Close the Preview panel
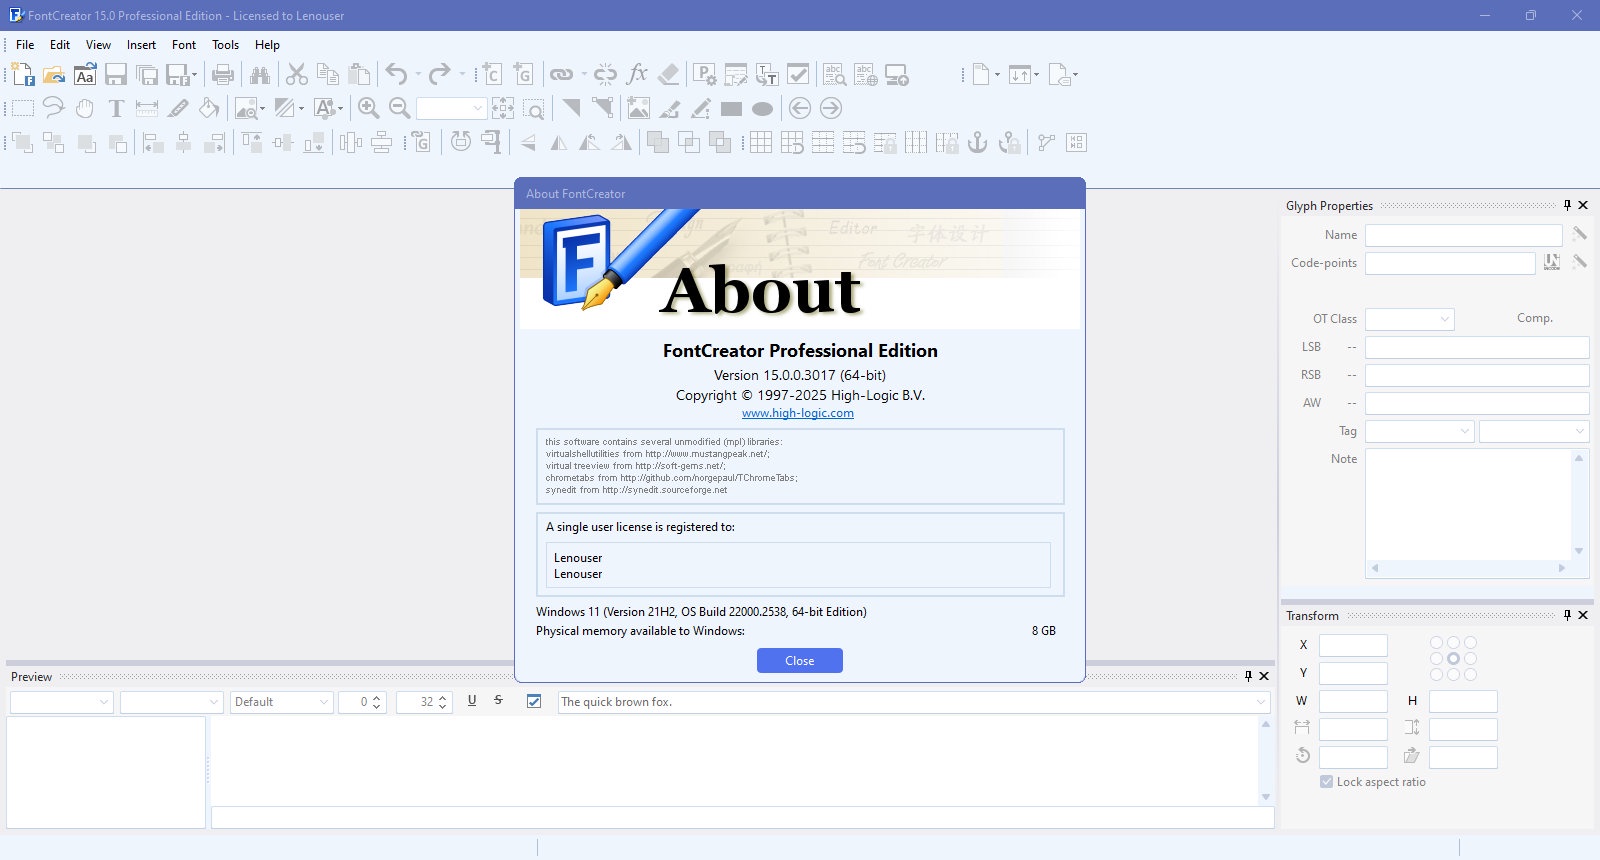The image size is (1600, 860). pos(1264,676)
